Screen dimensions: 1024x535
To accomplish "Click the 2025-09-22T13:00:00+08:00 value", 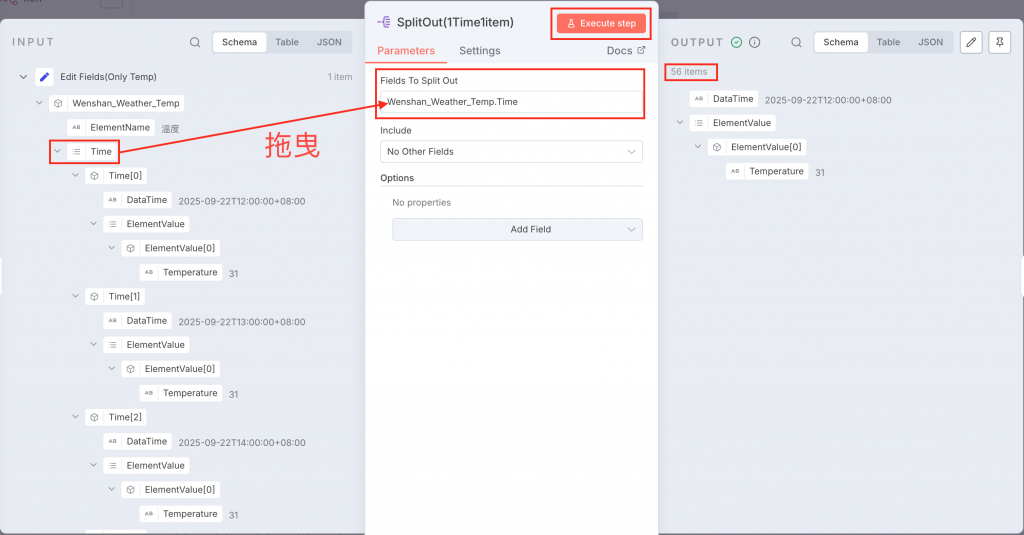I will 242,322.
